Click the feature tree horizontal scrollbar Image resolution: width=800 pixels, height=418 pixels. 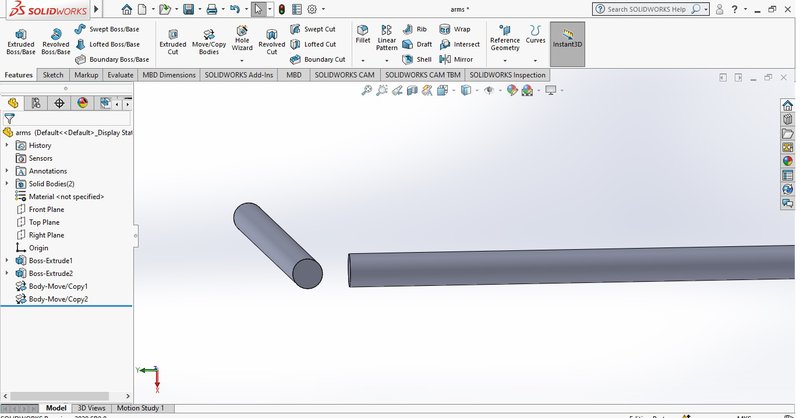click(x=60, y=396)
